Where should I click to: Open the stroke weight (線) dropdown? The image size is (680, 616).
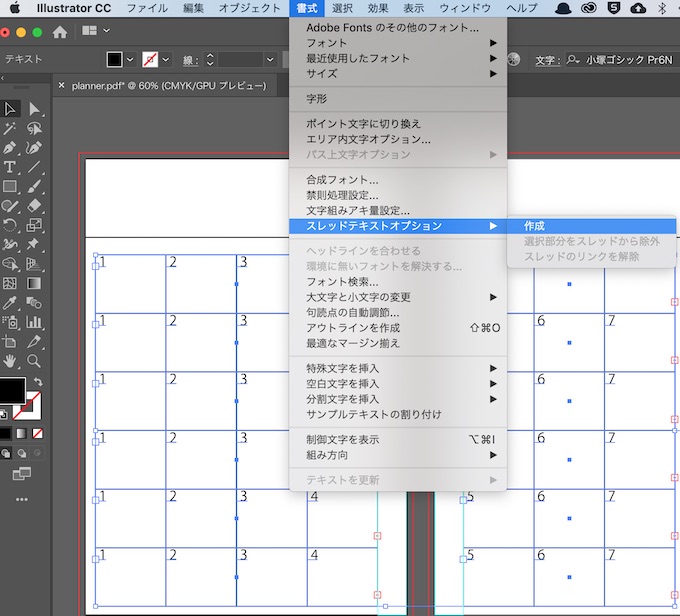270,59
